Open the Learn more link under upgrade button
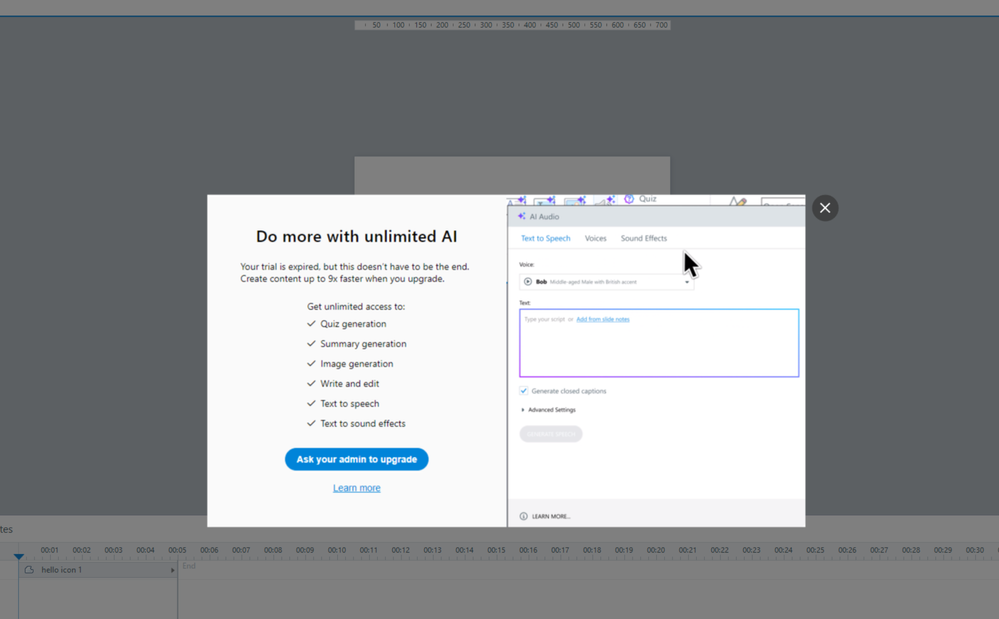 tap(356, 488)
